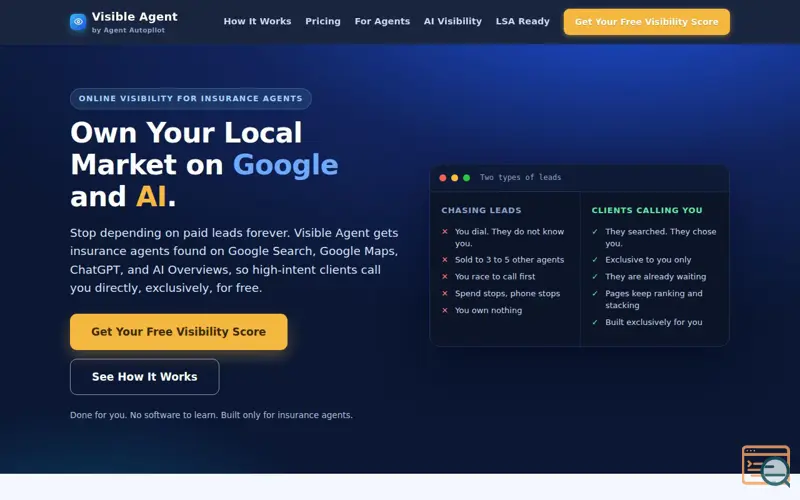The height and width of the screenshot is (500, 800).
Task: Click the checkmark beside 'They searched. They chose you.'
Action: (595, 232)
